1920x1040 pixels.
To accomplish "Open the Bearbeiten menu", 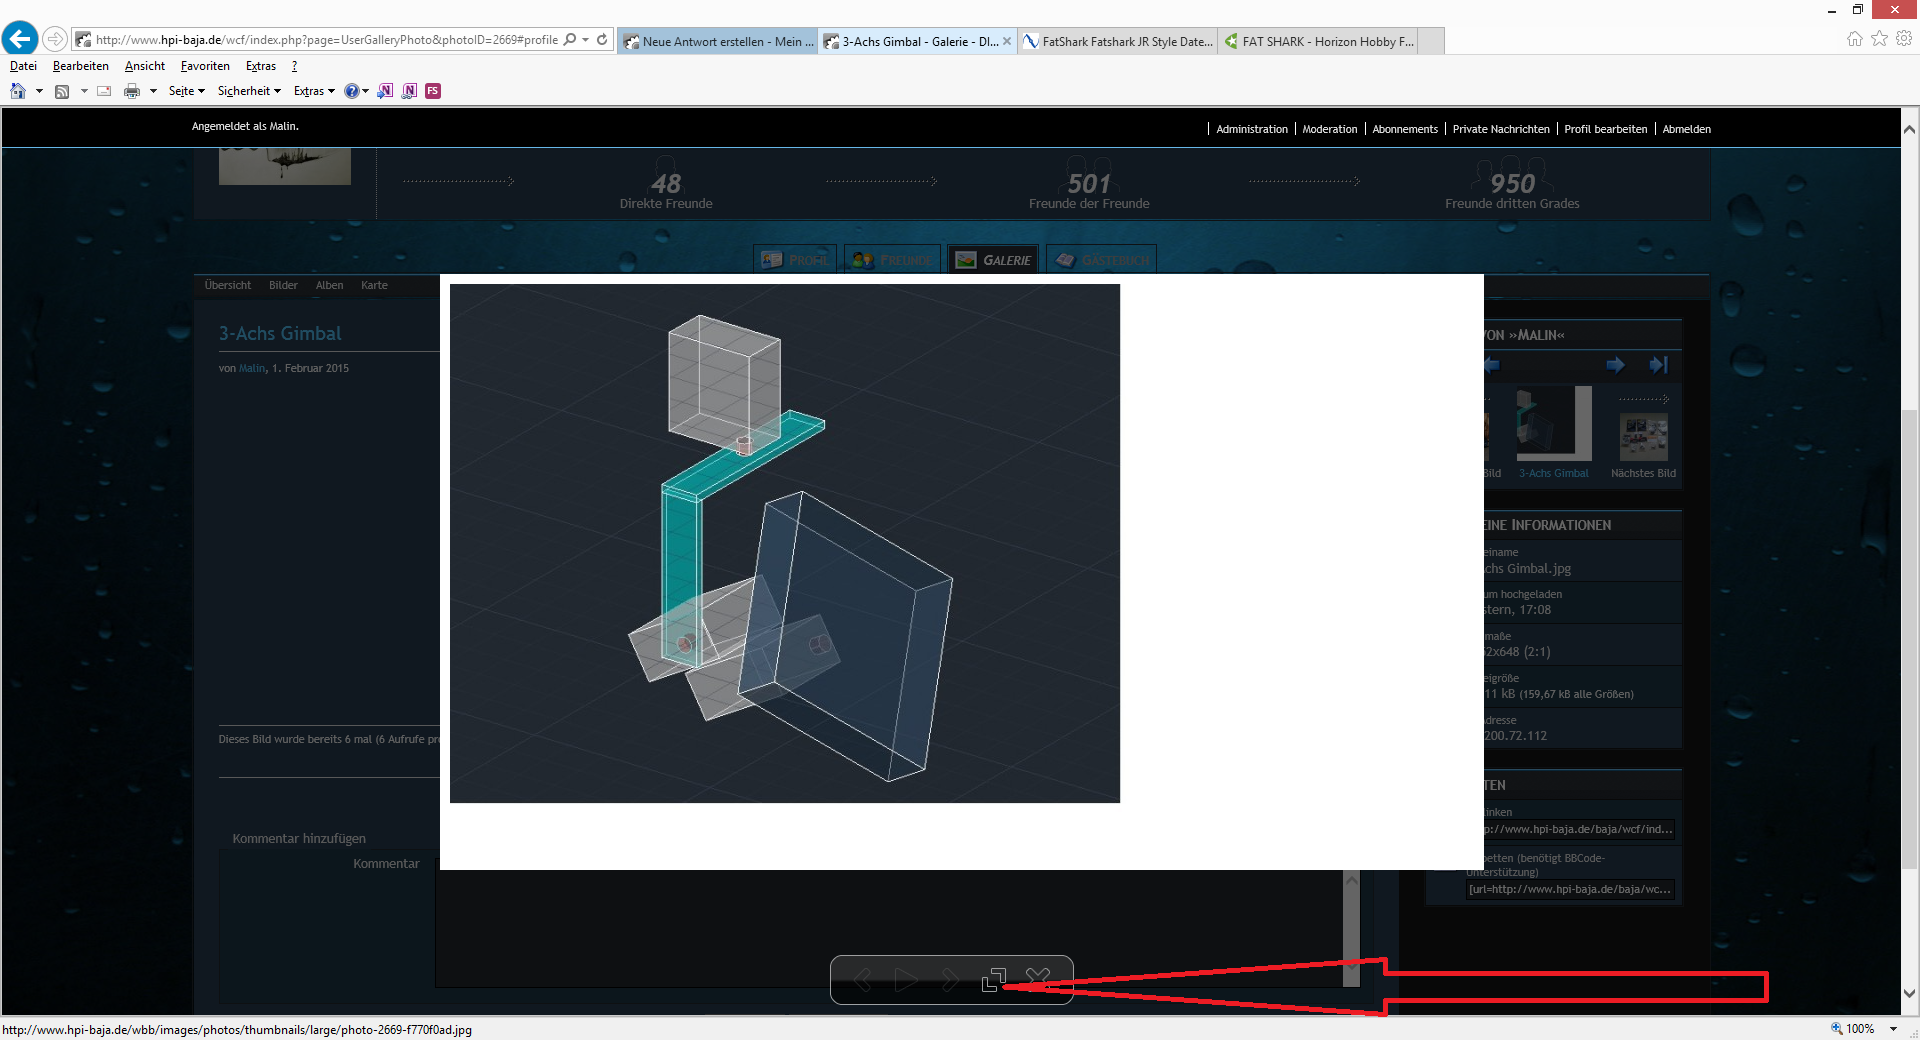I will (x=81, y=66).
